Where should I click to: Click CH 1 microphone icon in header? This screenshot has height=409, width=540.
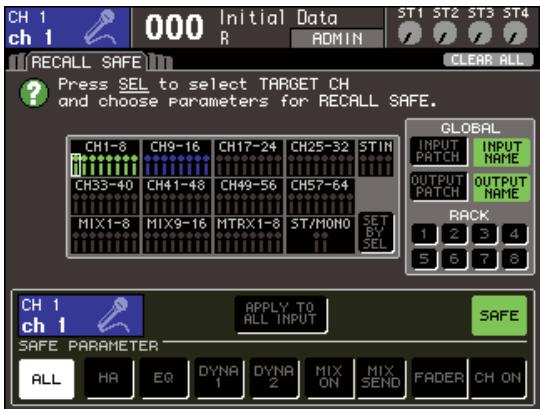click(x=100, y=27)
